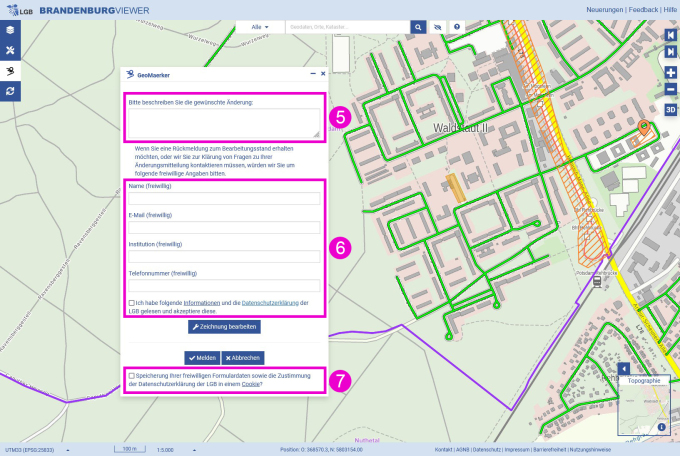Click the Name (freiwillig) field
The height and width of the screenshot is (456, 680).
[224, 198]
